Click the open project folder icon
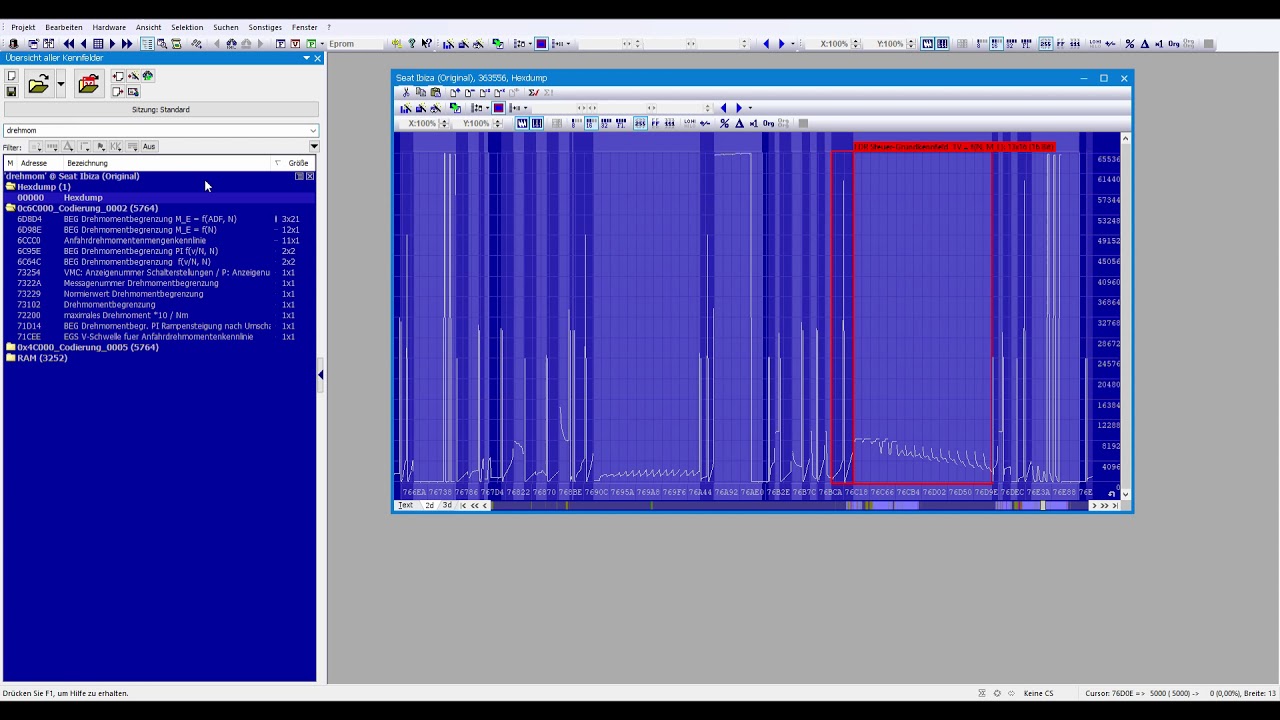 tap(38, 85)
